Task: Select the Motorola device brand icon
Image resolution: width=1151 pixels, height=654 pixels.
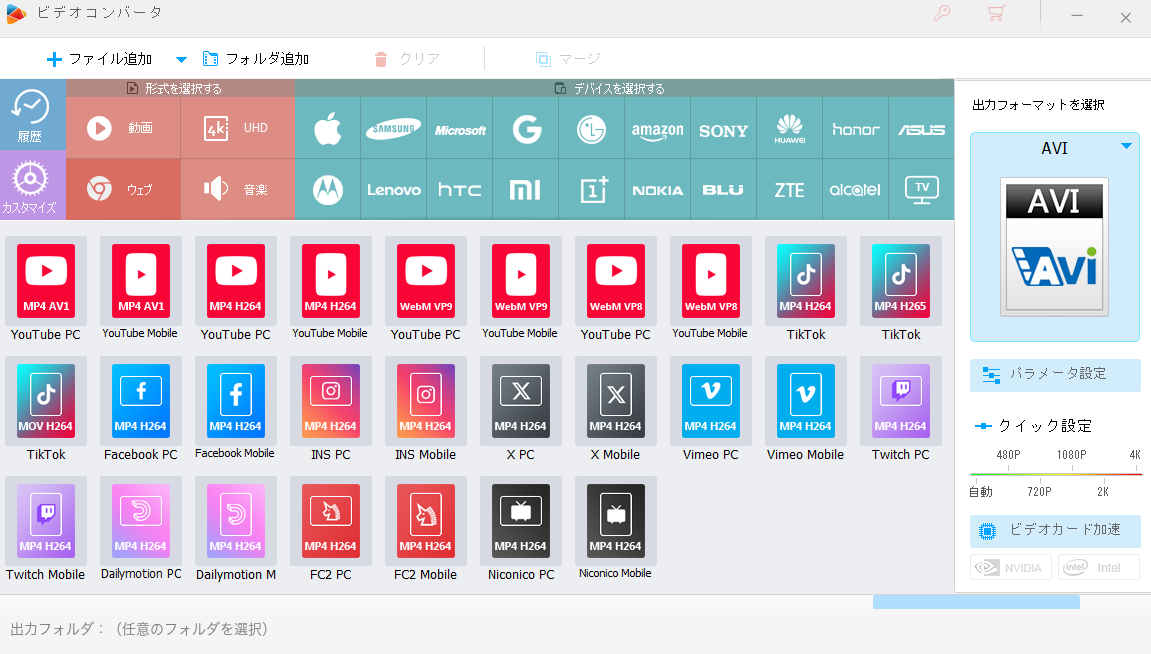Action: click(327, 190)
